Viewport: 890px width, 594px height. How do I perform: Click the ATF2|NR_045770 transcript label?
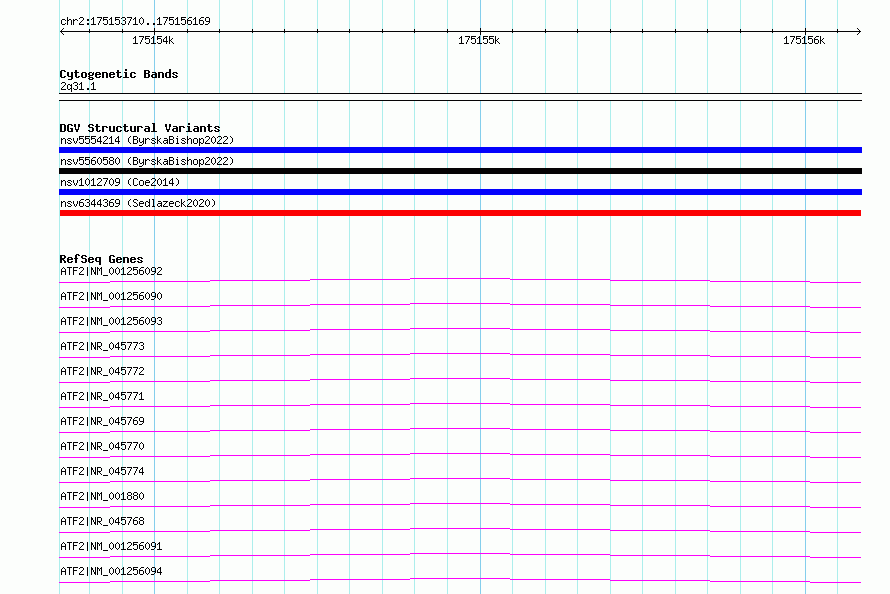coord(102,446)
